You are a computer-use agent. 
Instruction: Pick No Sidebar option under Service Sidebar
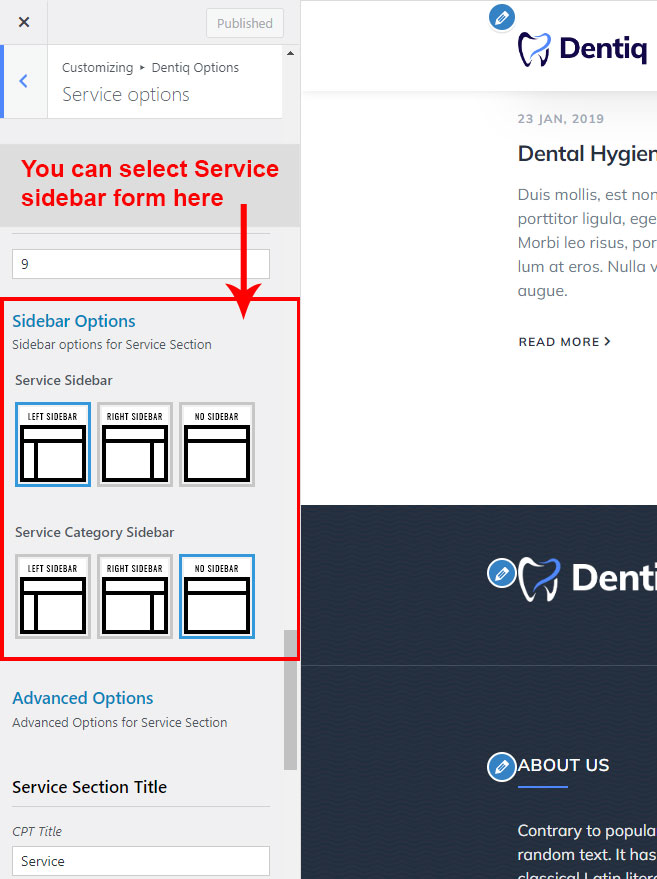(217, 444)
